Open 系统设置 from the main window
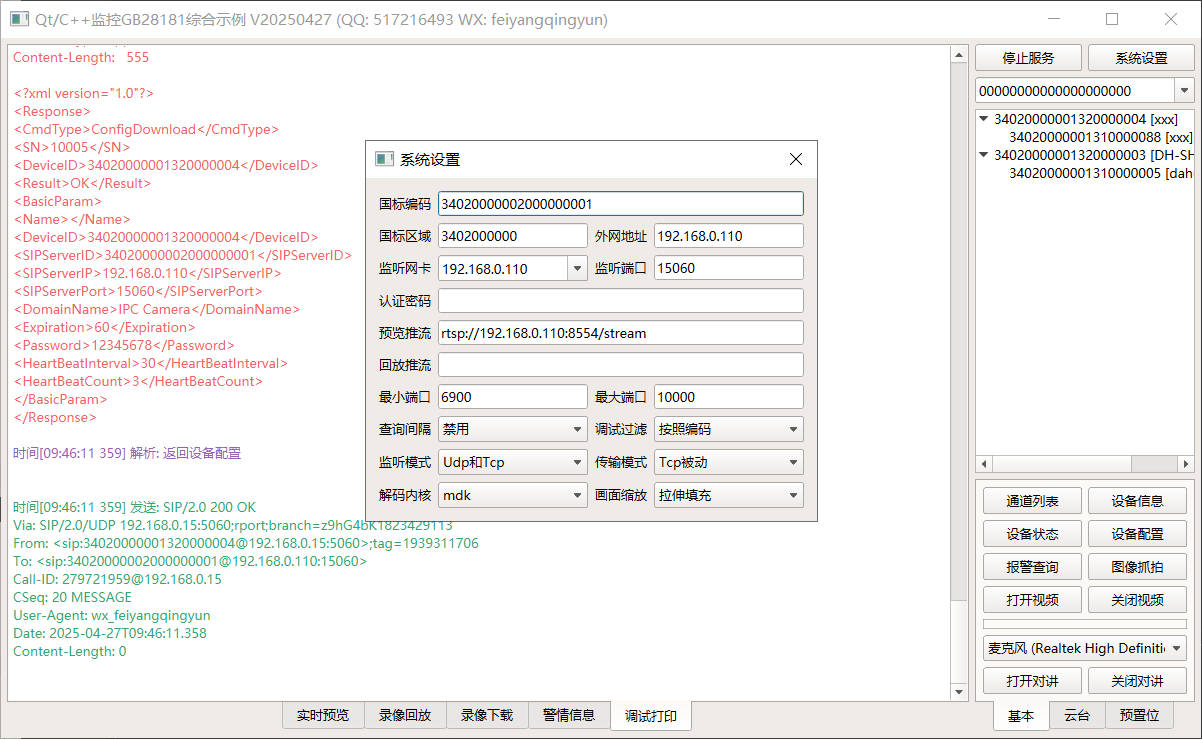Image resolution: width=1202 pixels, height=739 pixels. pyautogui.click(x=1141, y=58)
